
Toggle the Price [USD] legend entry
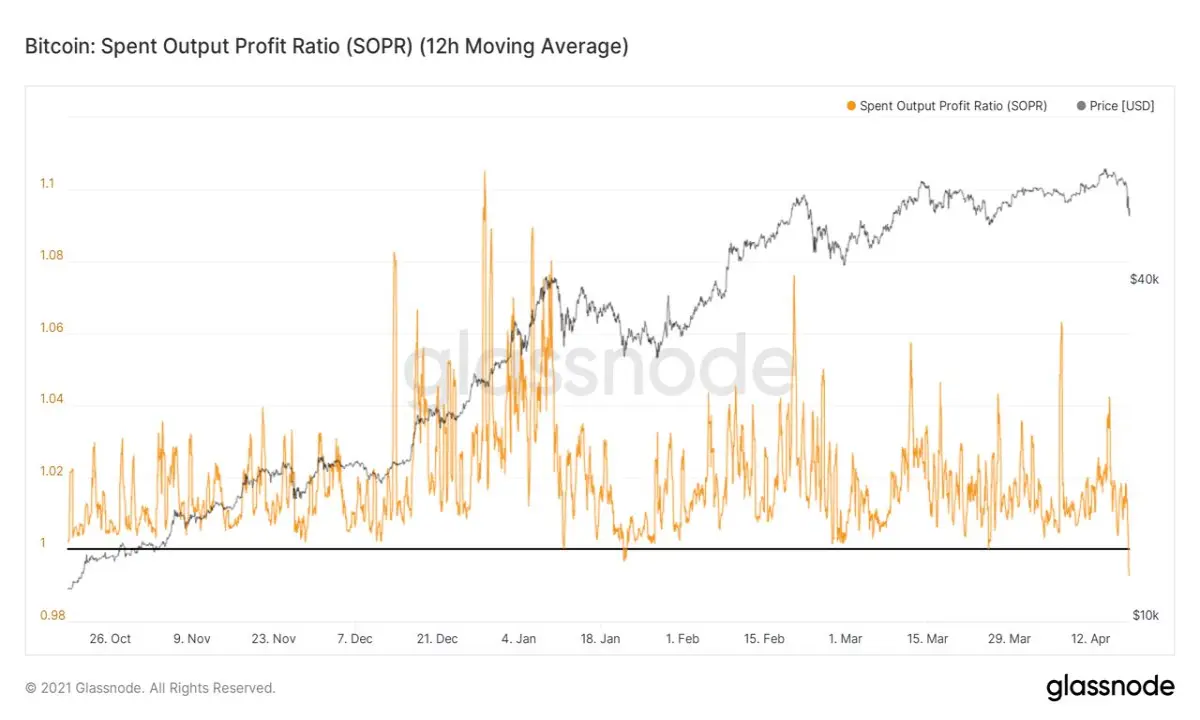[x=1115, y=106]
